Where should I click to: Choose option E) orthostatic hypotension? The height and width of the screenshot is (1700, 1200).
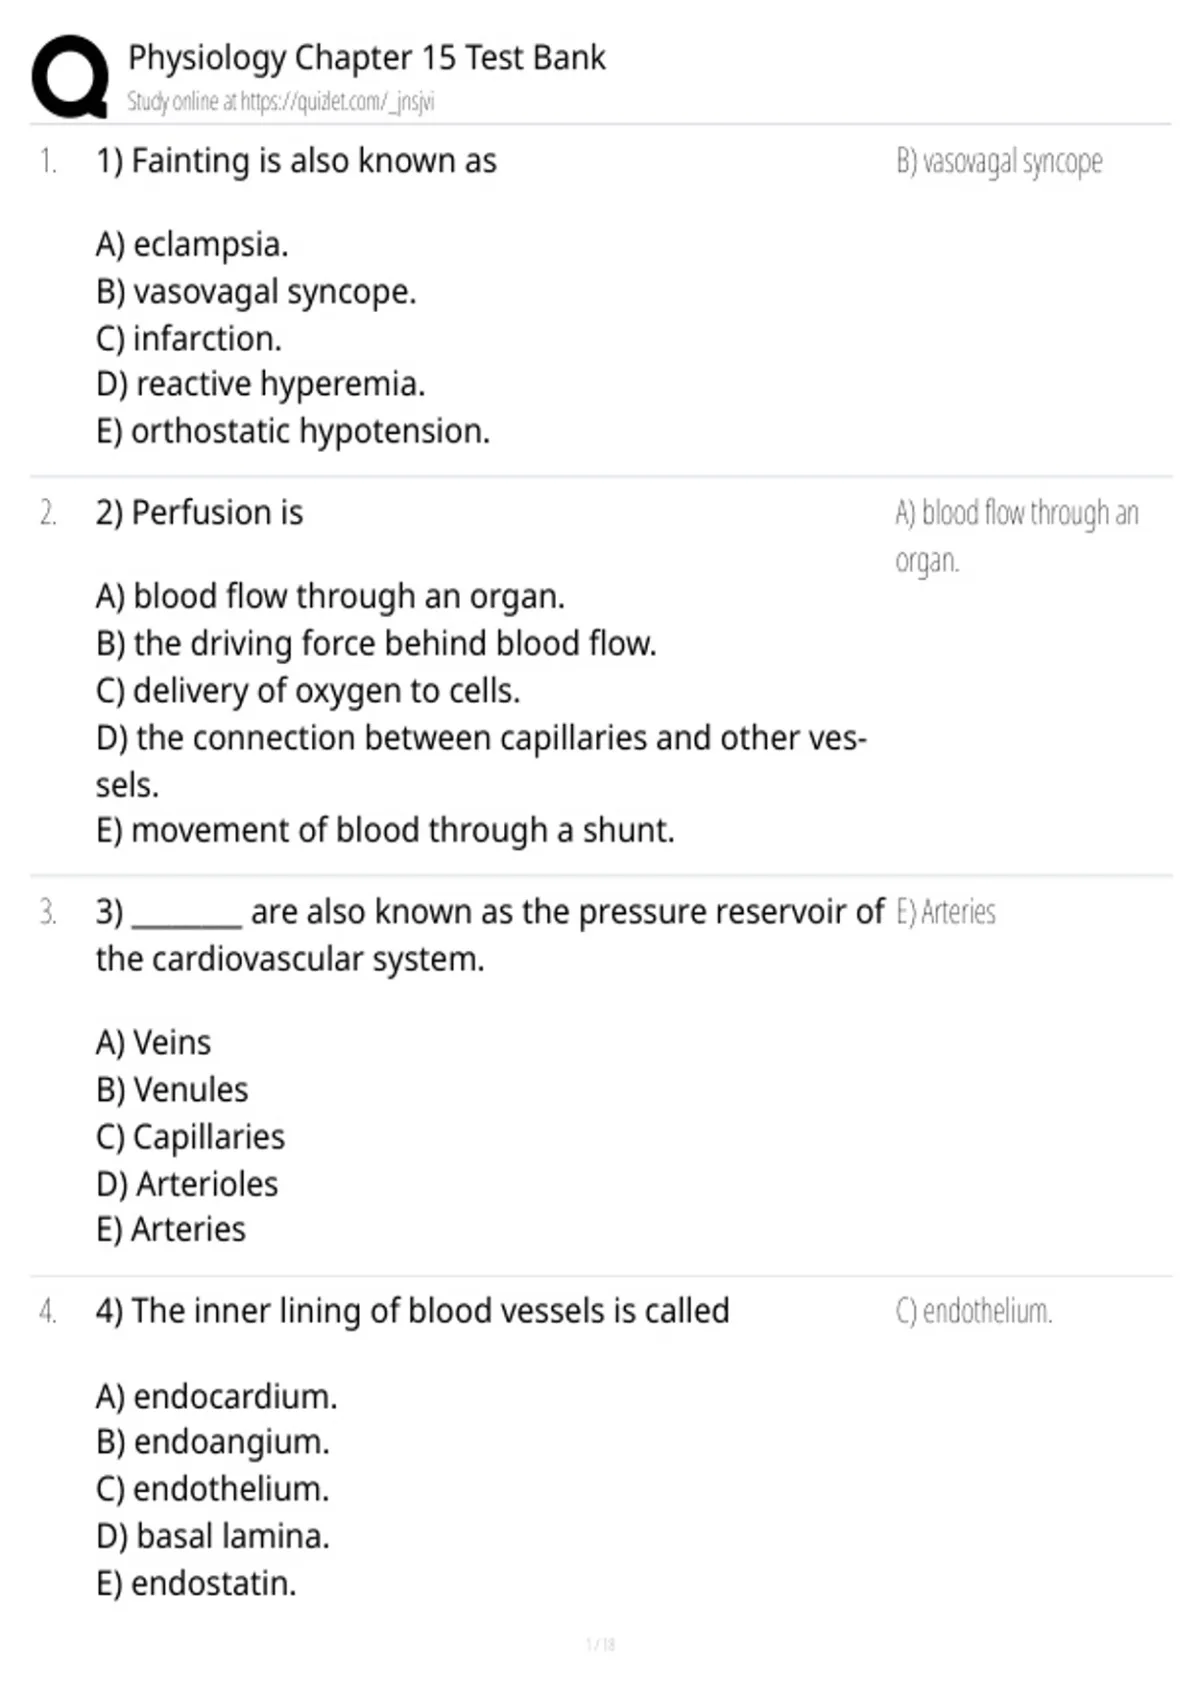tap(293, 431)
